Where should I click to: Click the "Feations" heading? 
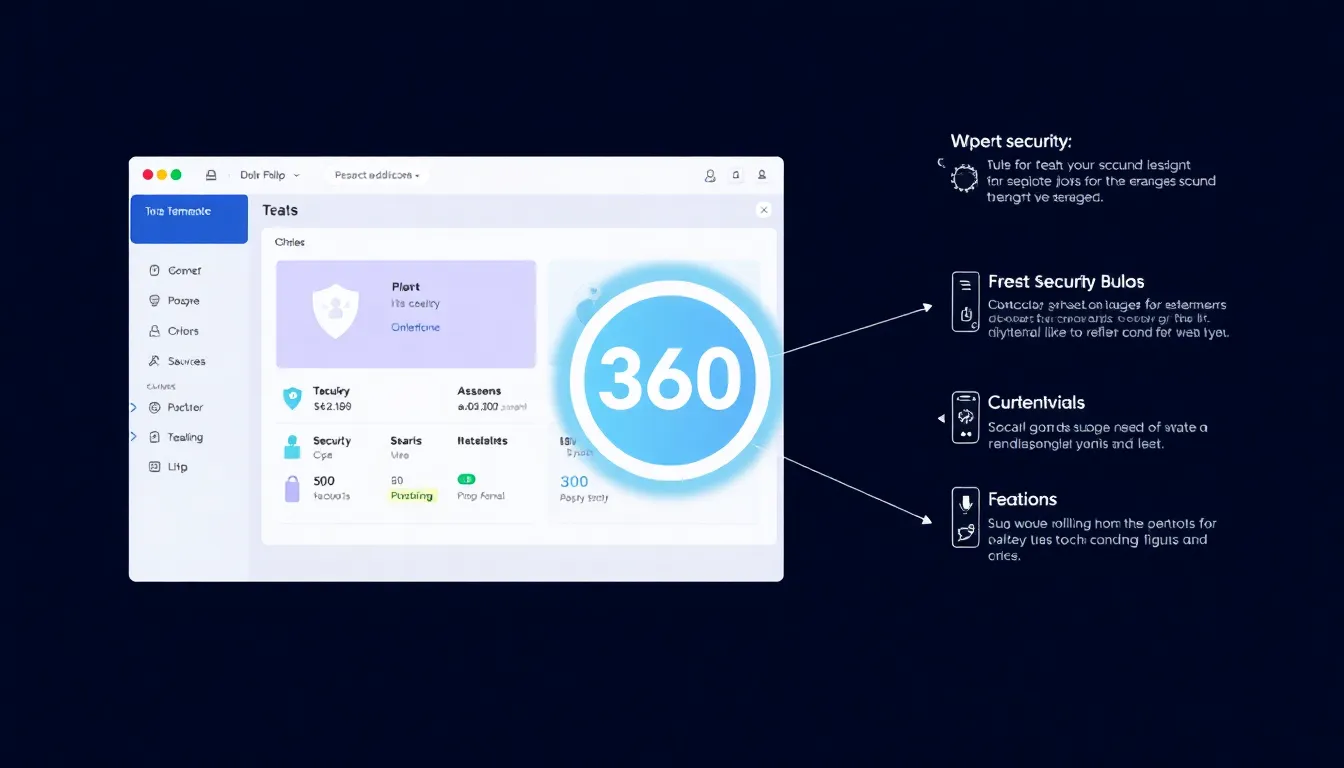coord(1022,499)
